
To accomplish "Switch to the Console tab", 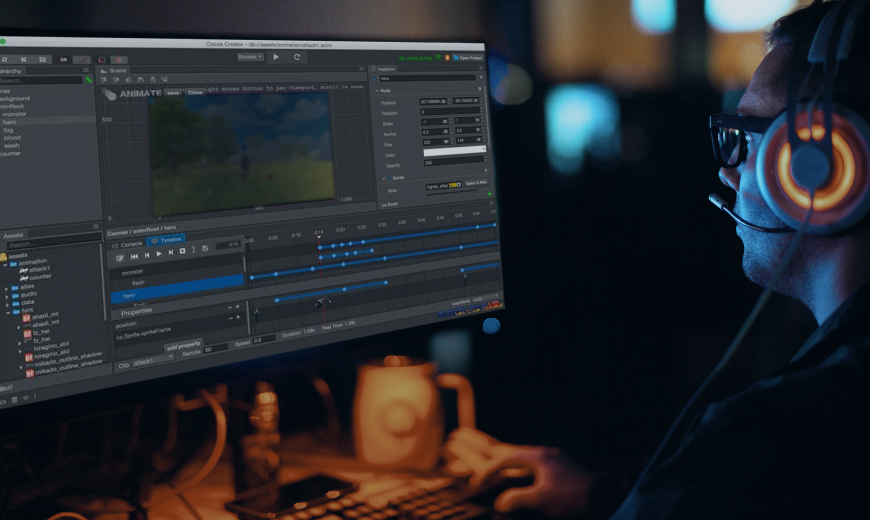I will pyautogui.click(x=128, y=244).
